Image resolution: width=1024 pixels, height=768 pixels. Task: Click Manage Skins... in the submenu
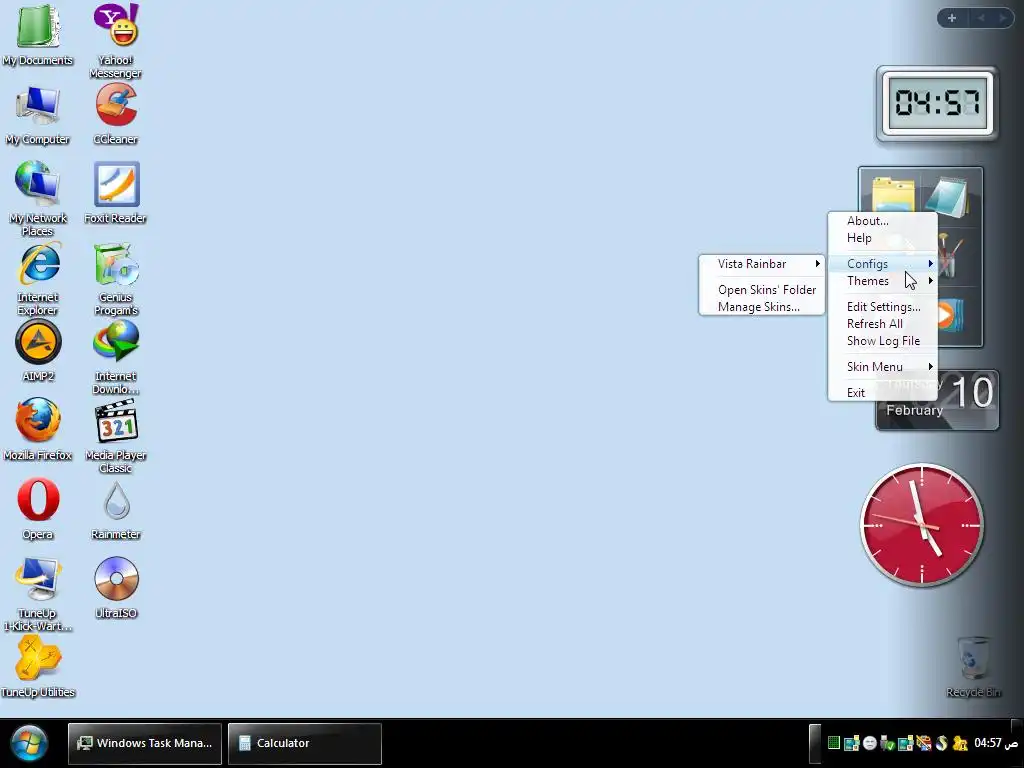click(761, 306)
